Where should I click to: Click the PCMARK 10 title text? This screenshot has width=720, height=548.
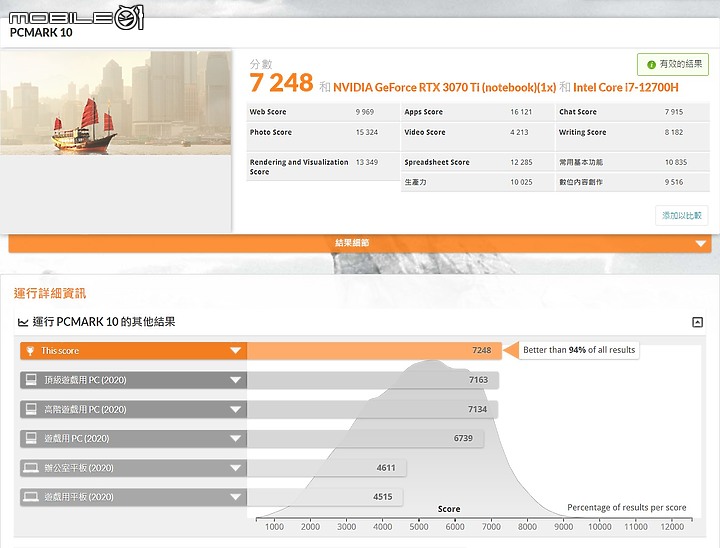[x=41, y=33]
